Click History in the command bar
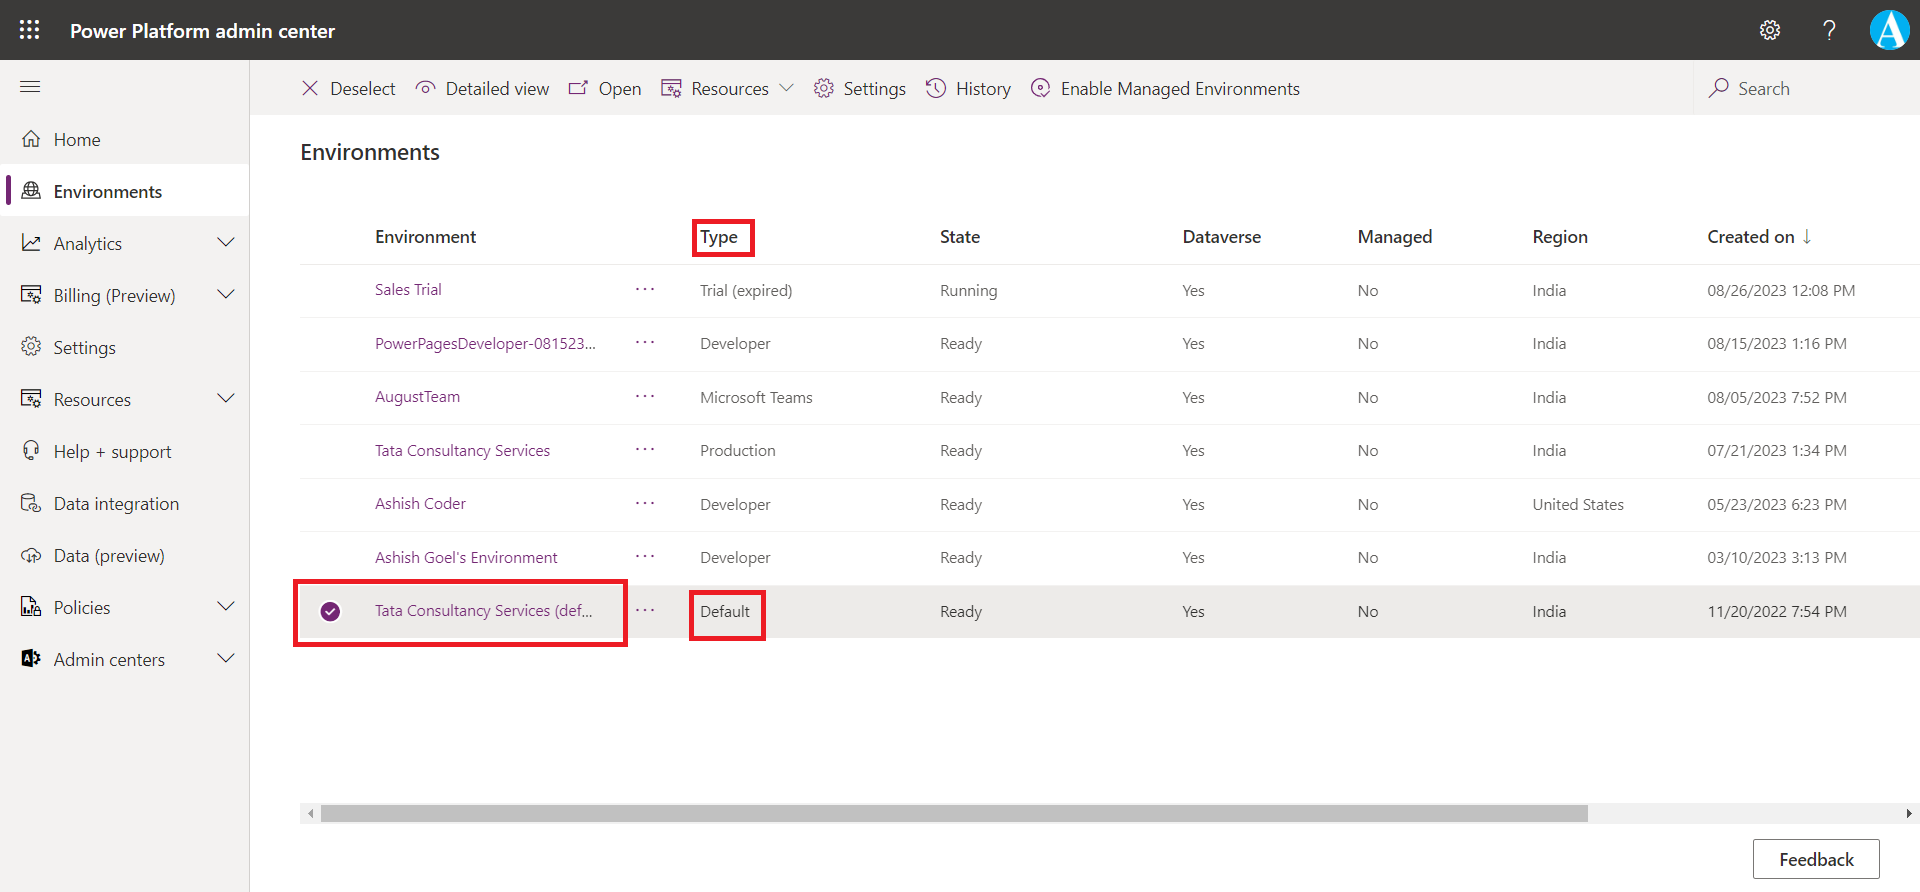Viewport: 1920px width, 892px height. (968, 89)
